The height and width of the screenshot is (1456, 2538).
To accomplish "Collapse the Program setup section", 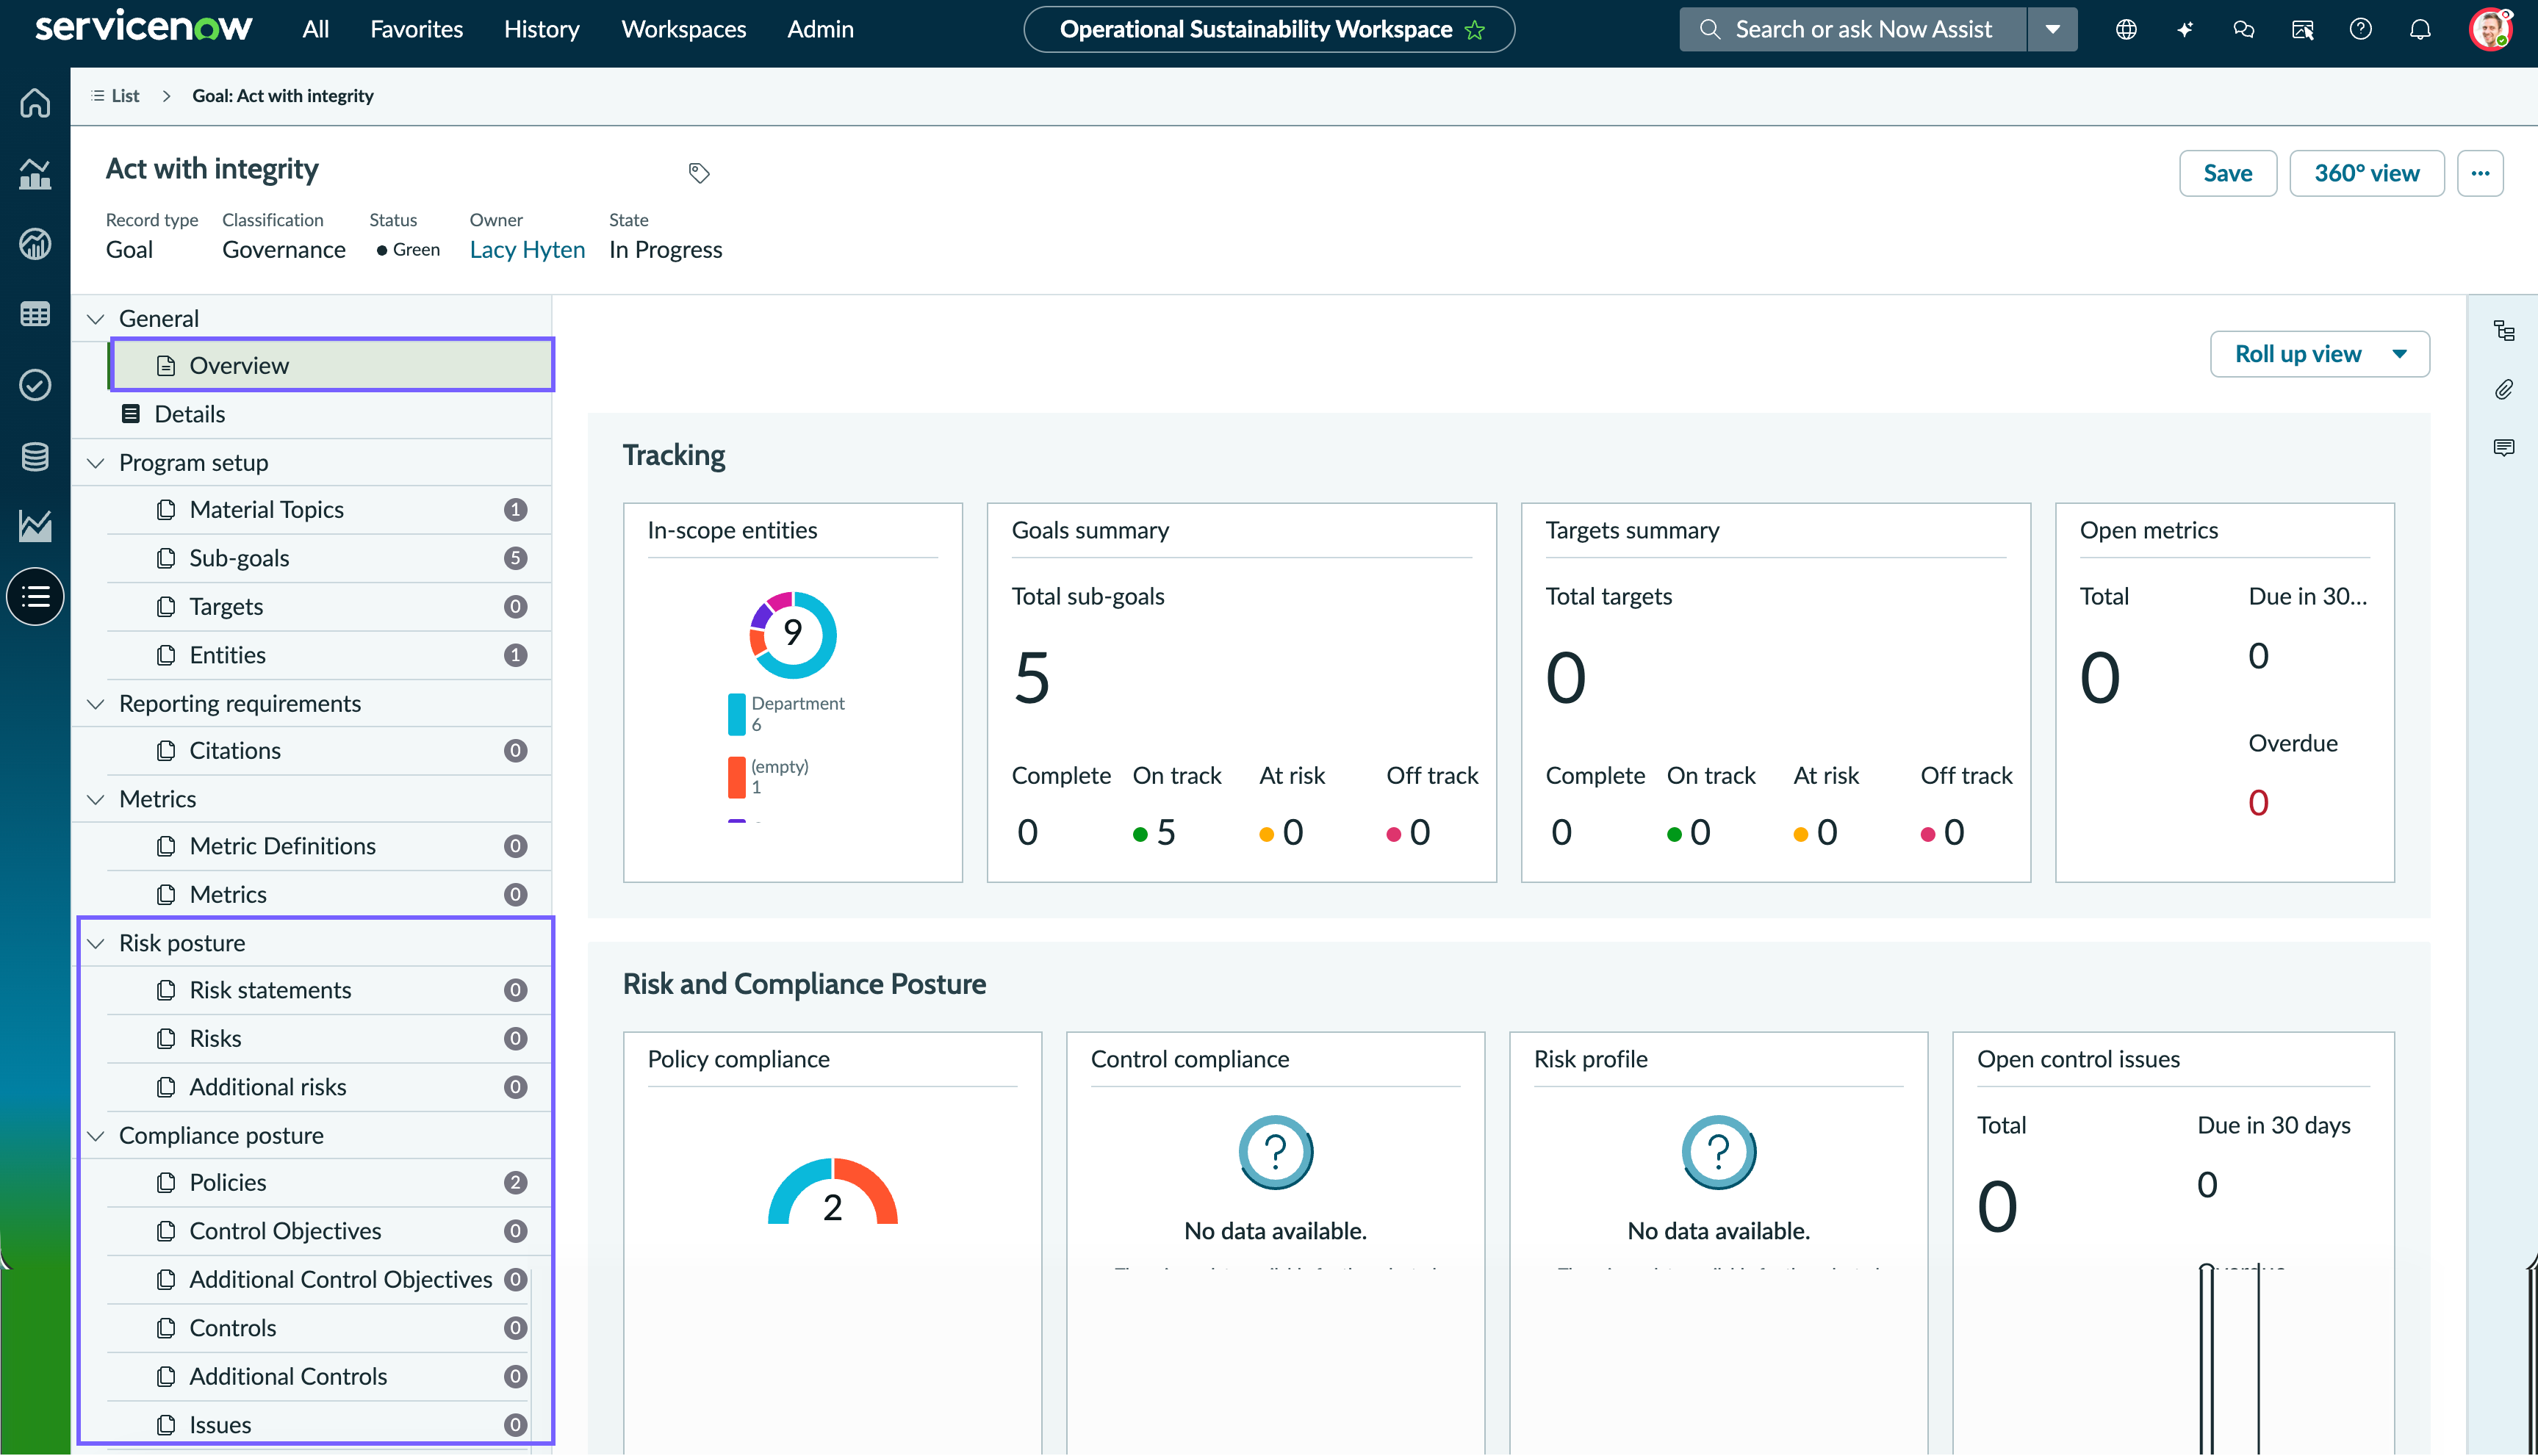I will click(x=96, y=463).
